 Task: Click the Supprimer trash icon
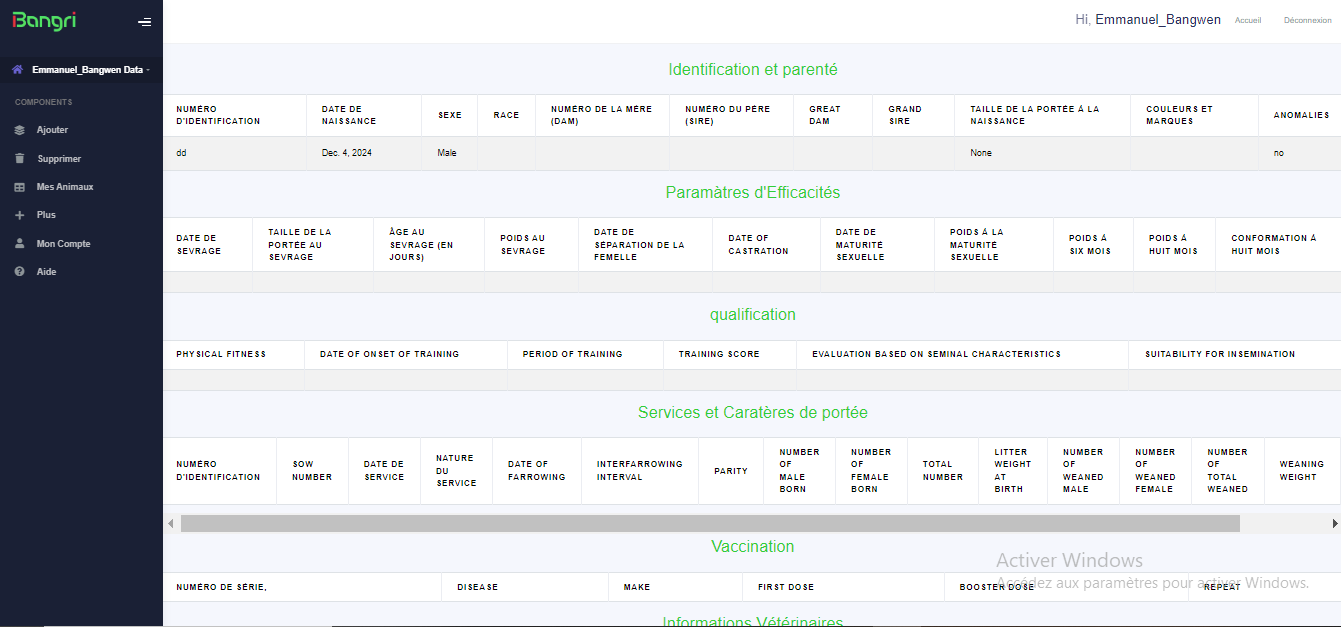pyautogui.click(x=19, y=158)
